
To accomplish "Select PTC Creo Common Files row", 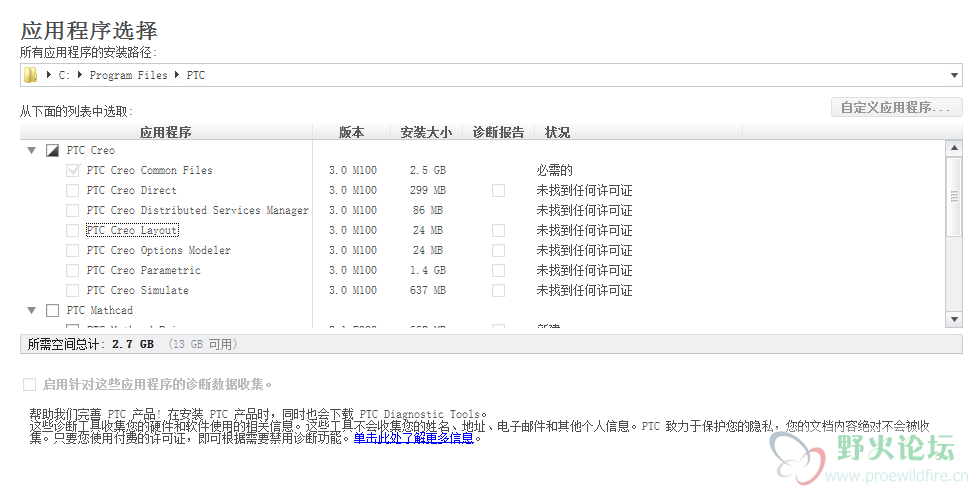I will [150, 170].
